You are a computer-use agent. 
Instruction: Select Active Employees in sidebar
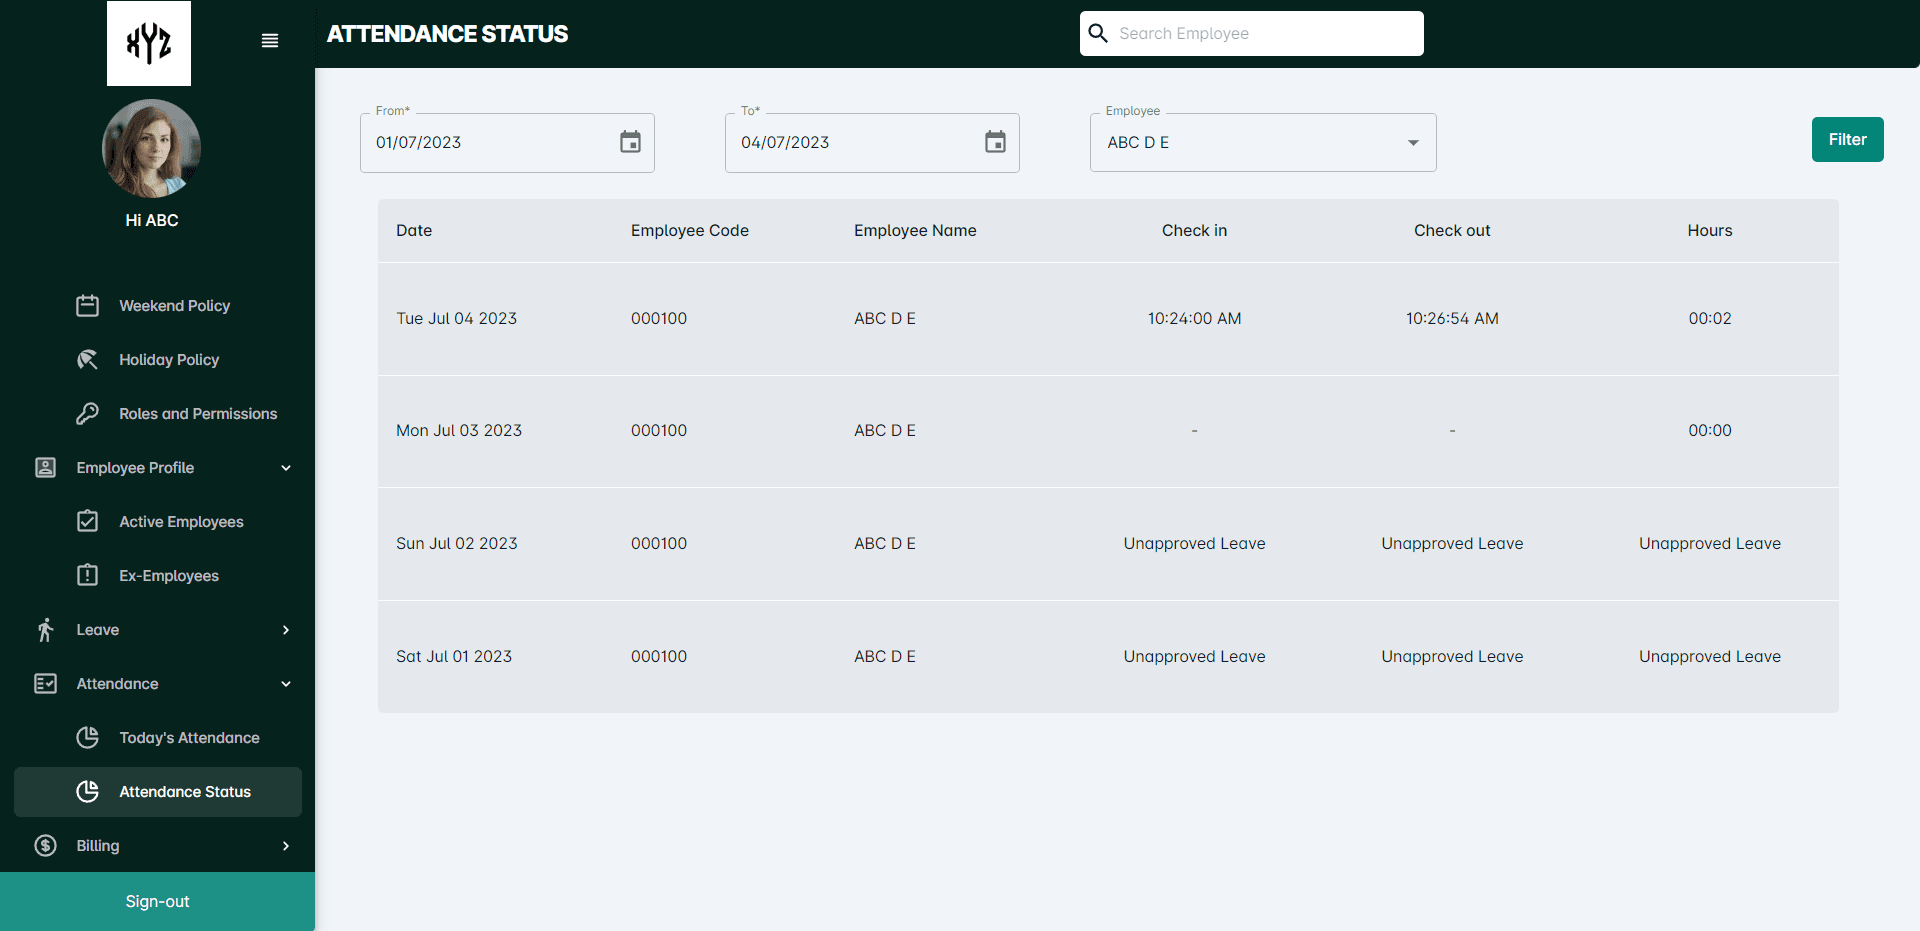point(181,522)
